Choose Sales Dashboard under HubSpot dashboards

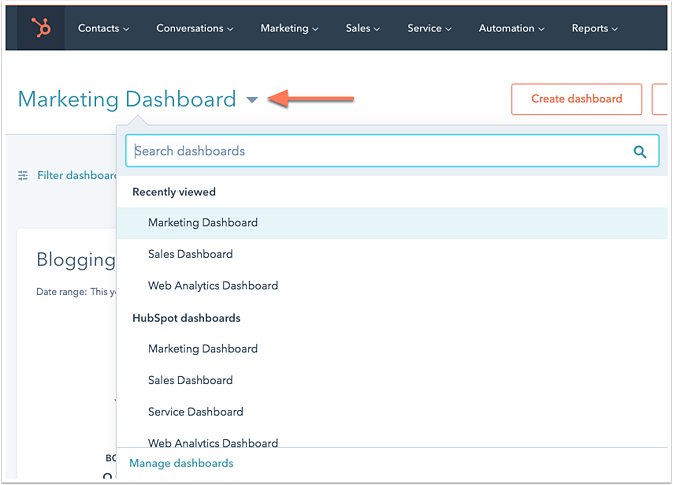point(190,380)
